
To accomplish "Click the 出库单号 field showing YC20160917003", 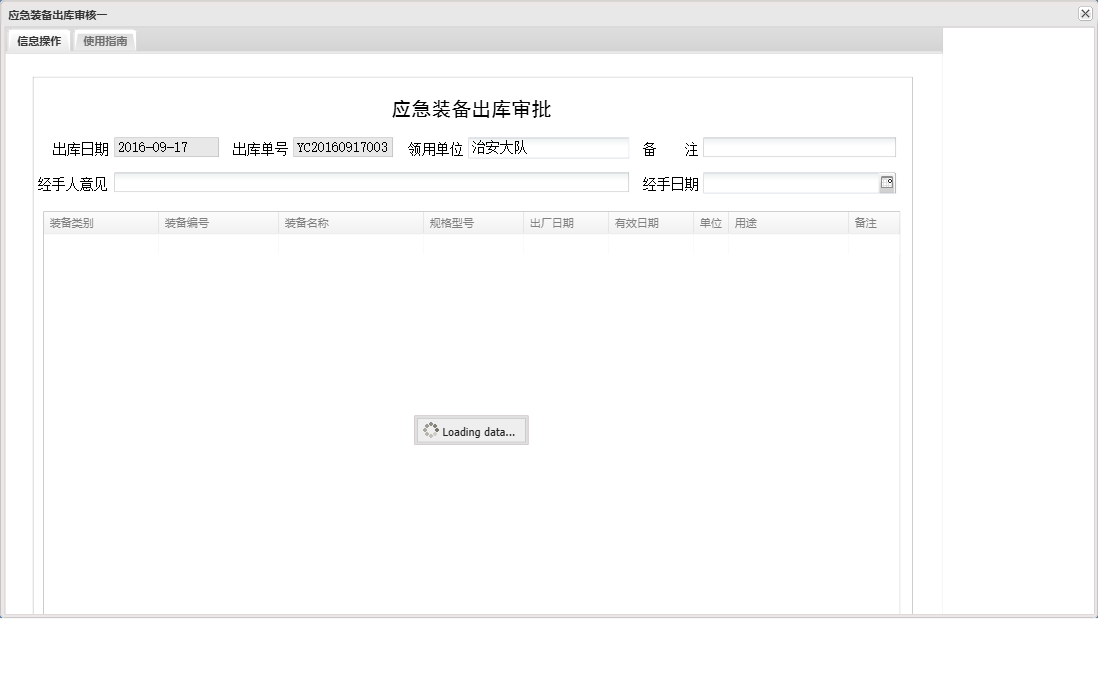I will (343, 147).
